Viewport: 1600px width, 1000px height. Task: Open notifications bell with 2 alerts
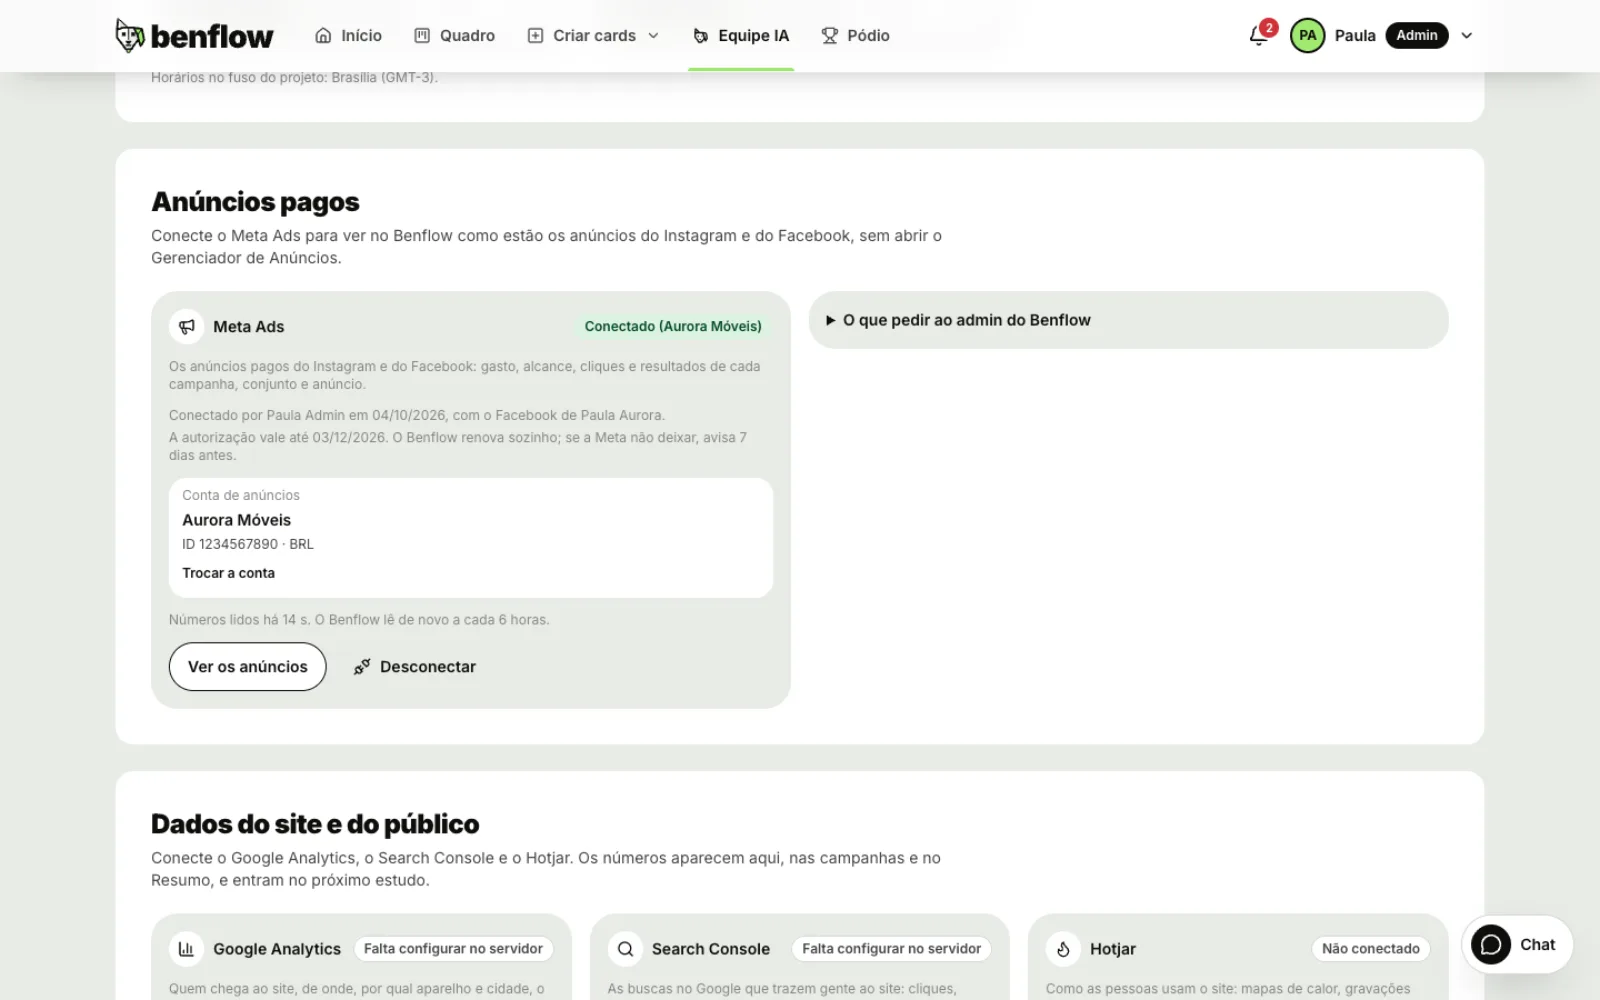pos(1259,36)
